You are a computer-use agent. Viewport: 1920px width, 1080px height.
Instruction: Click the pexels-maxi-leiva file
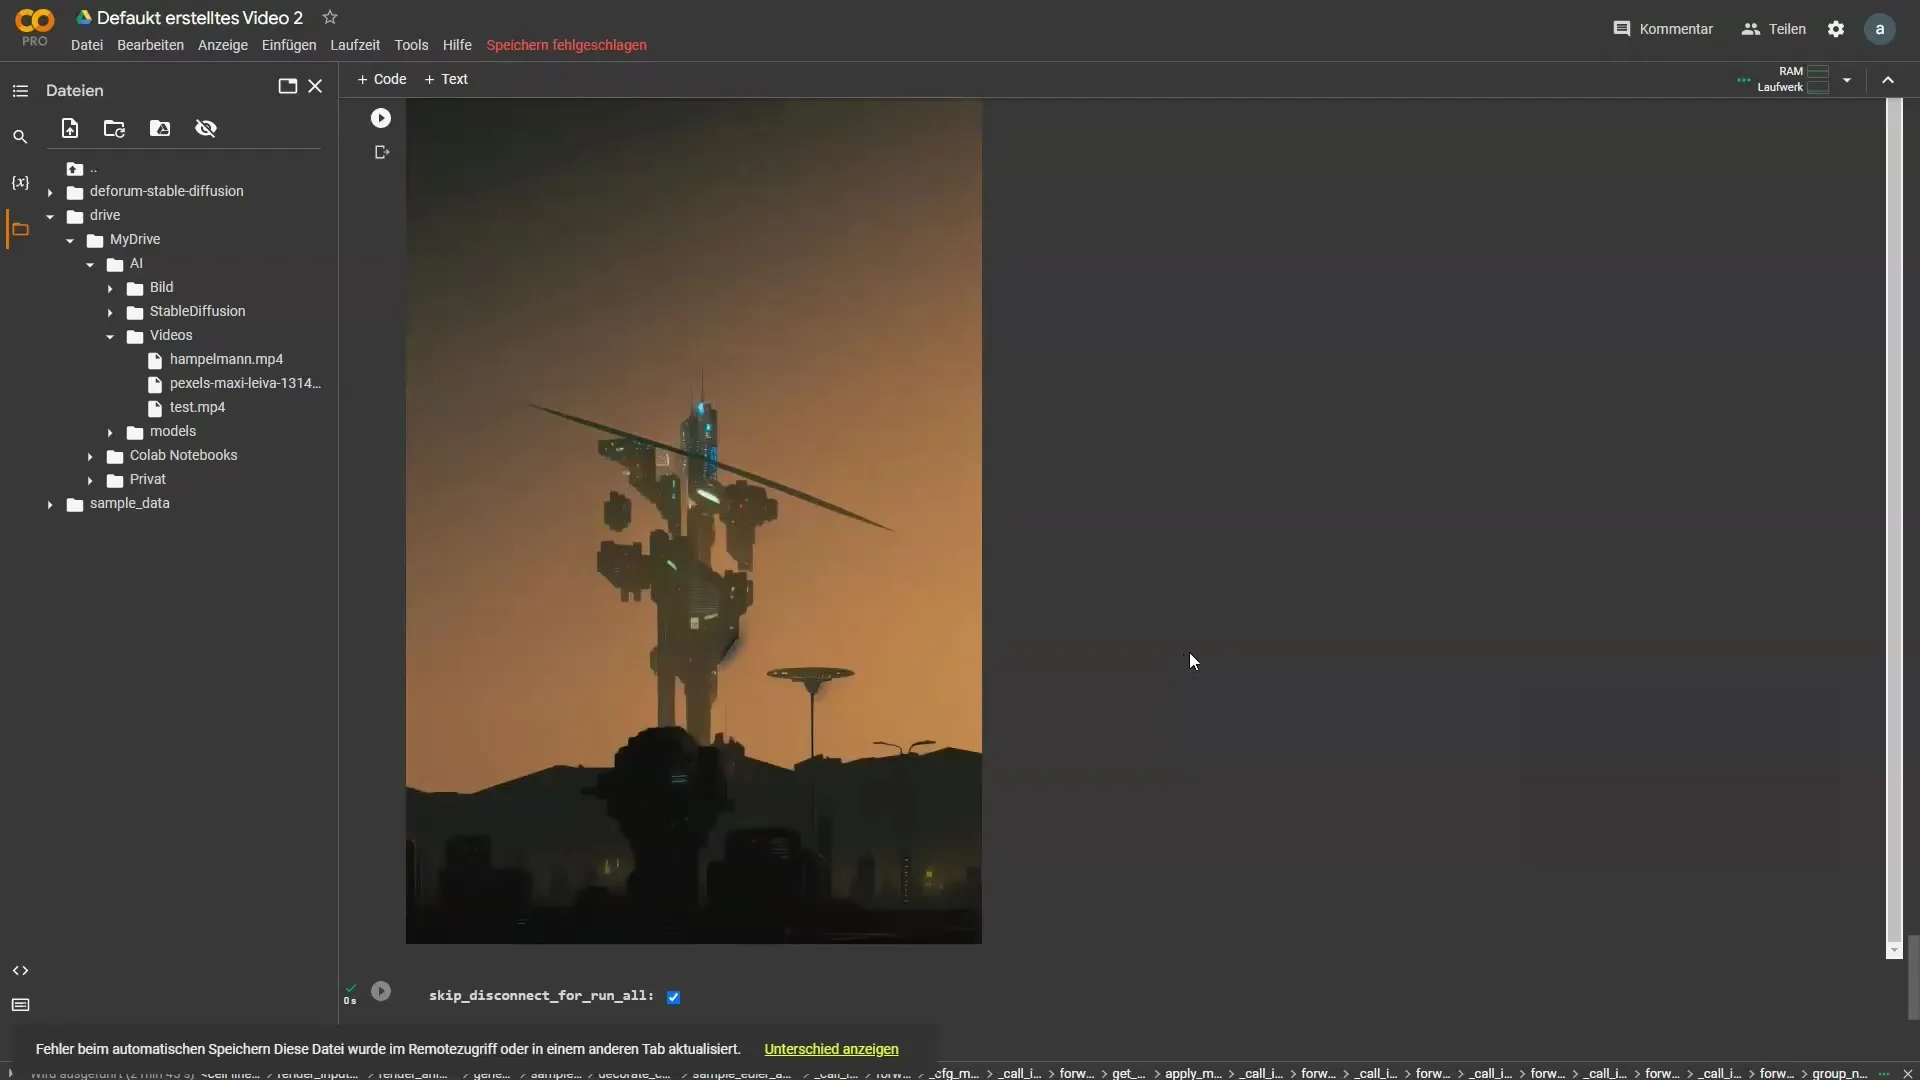click(x=244, y=382)
